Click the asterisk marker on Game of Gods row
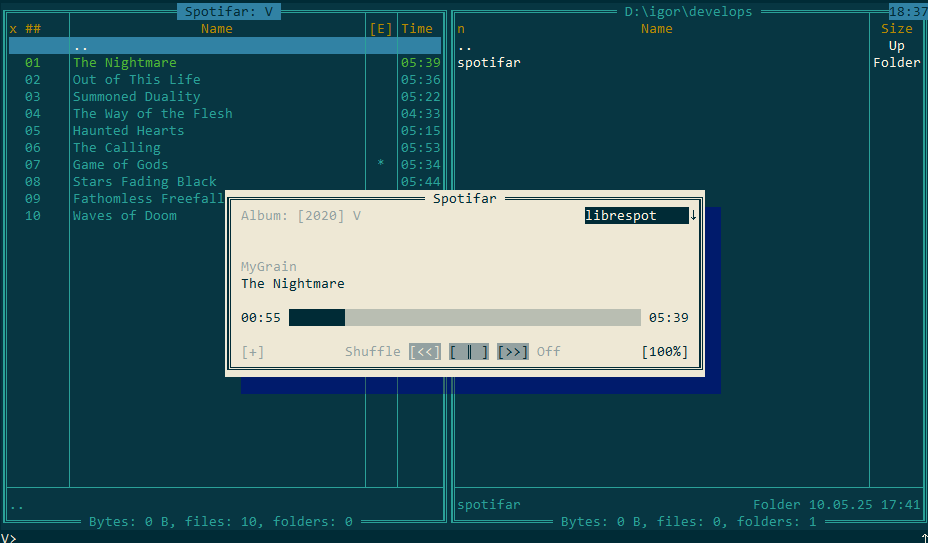 (x=381, y=163)
